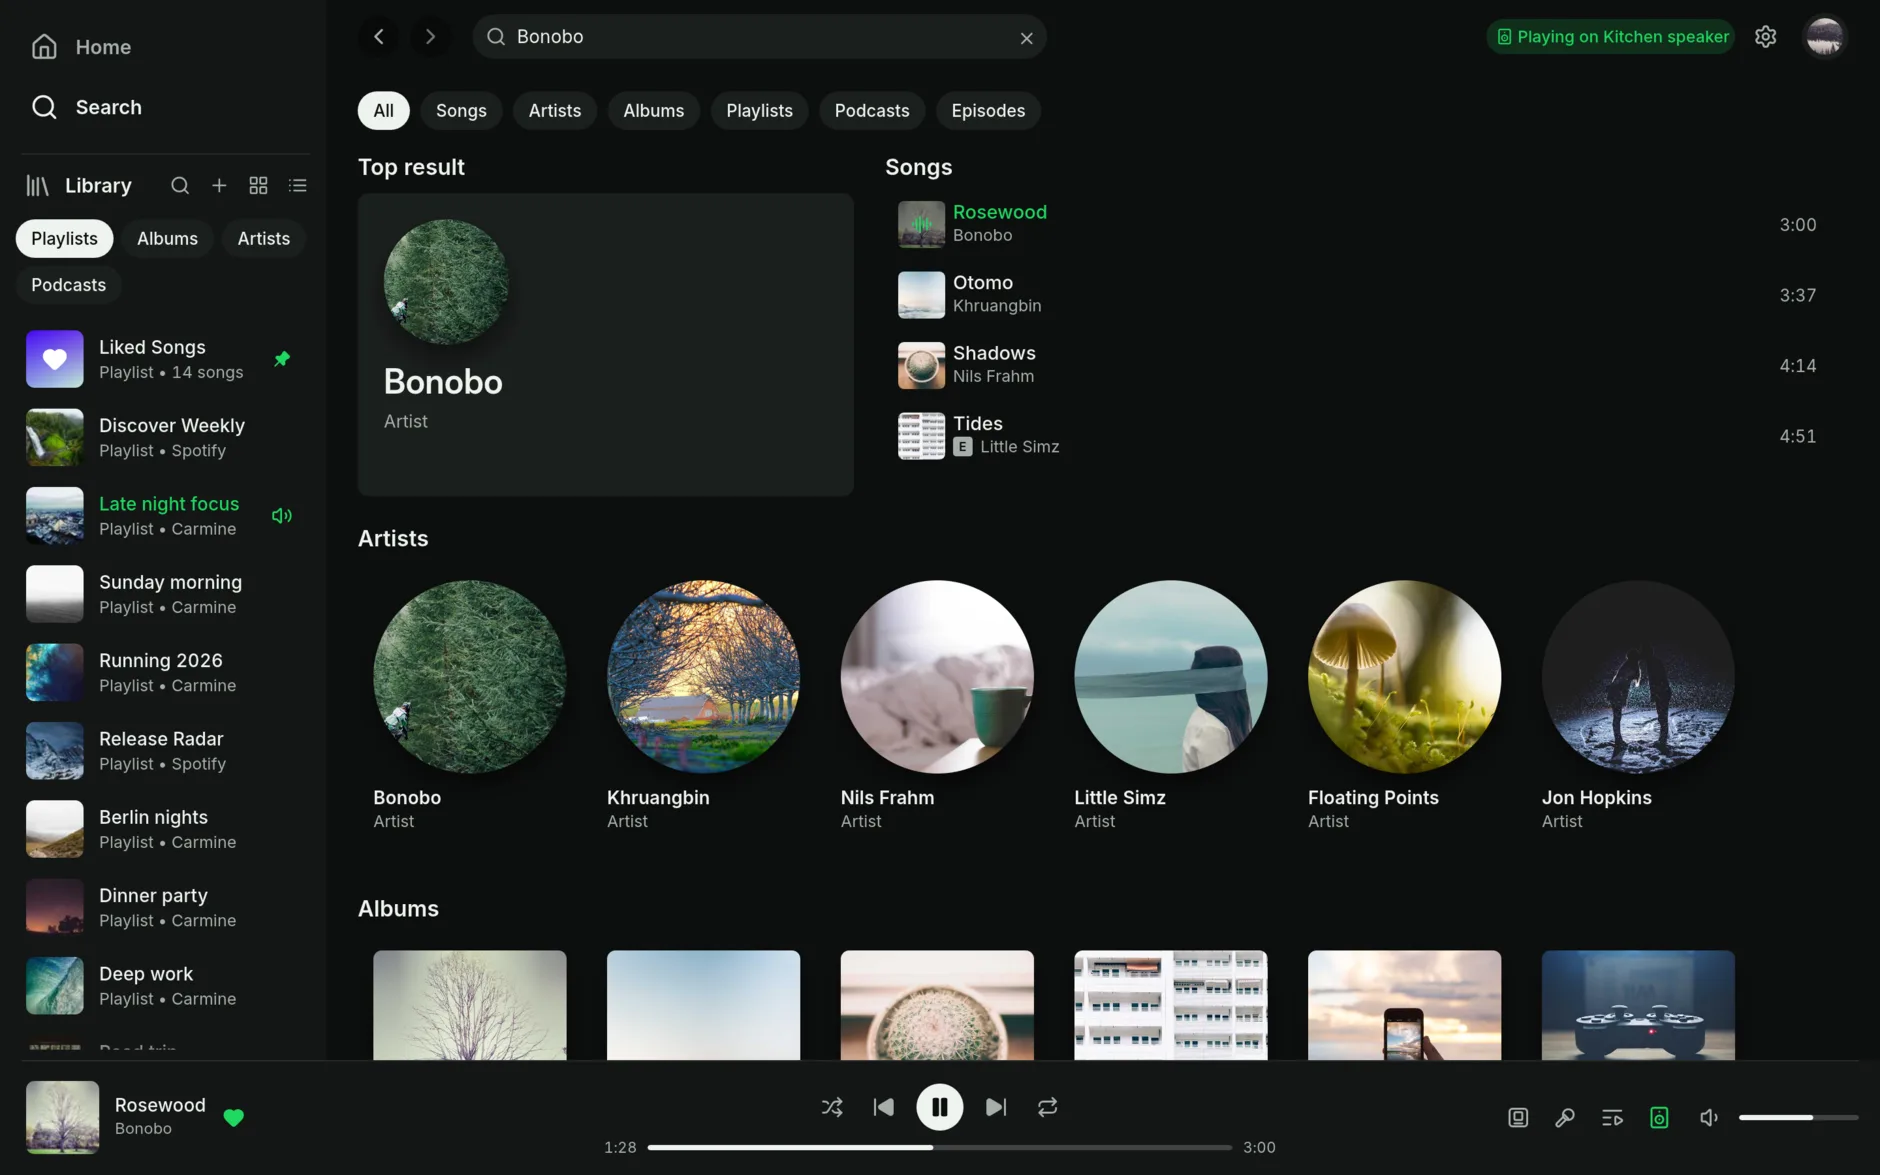Open settings gear icon

click(1766, 37)
